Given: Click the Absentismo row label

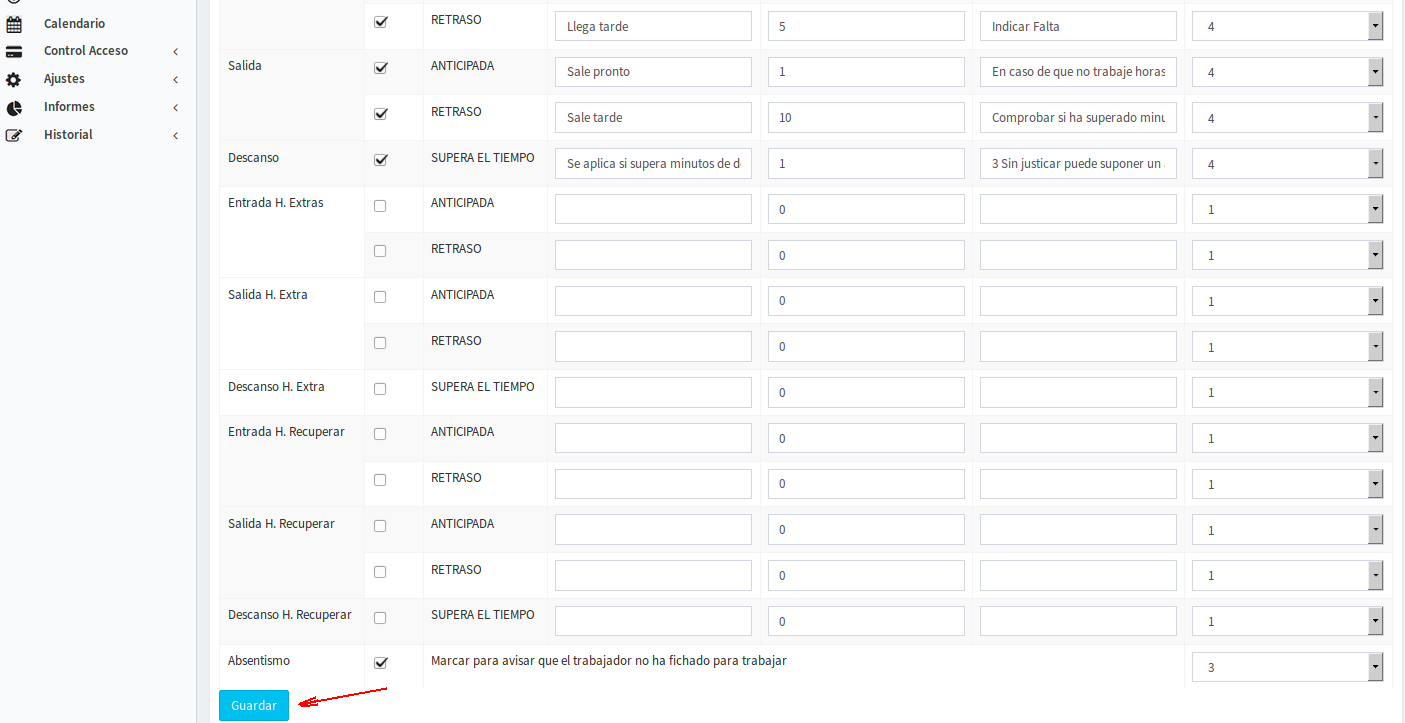Looking at the screenshot, I should tap(259, 661).
